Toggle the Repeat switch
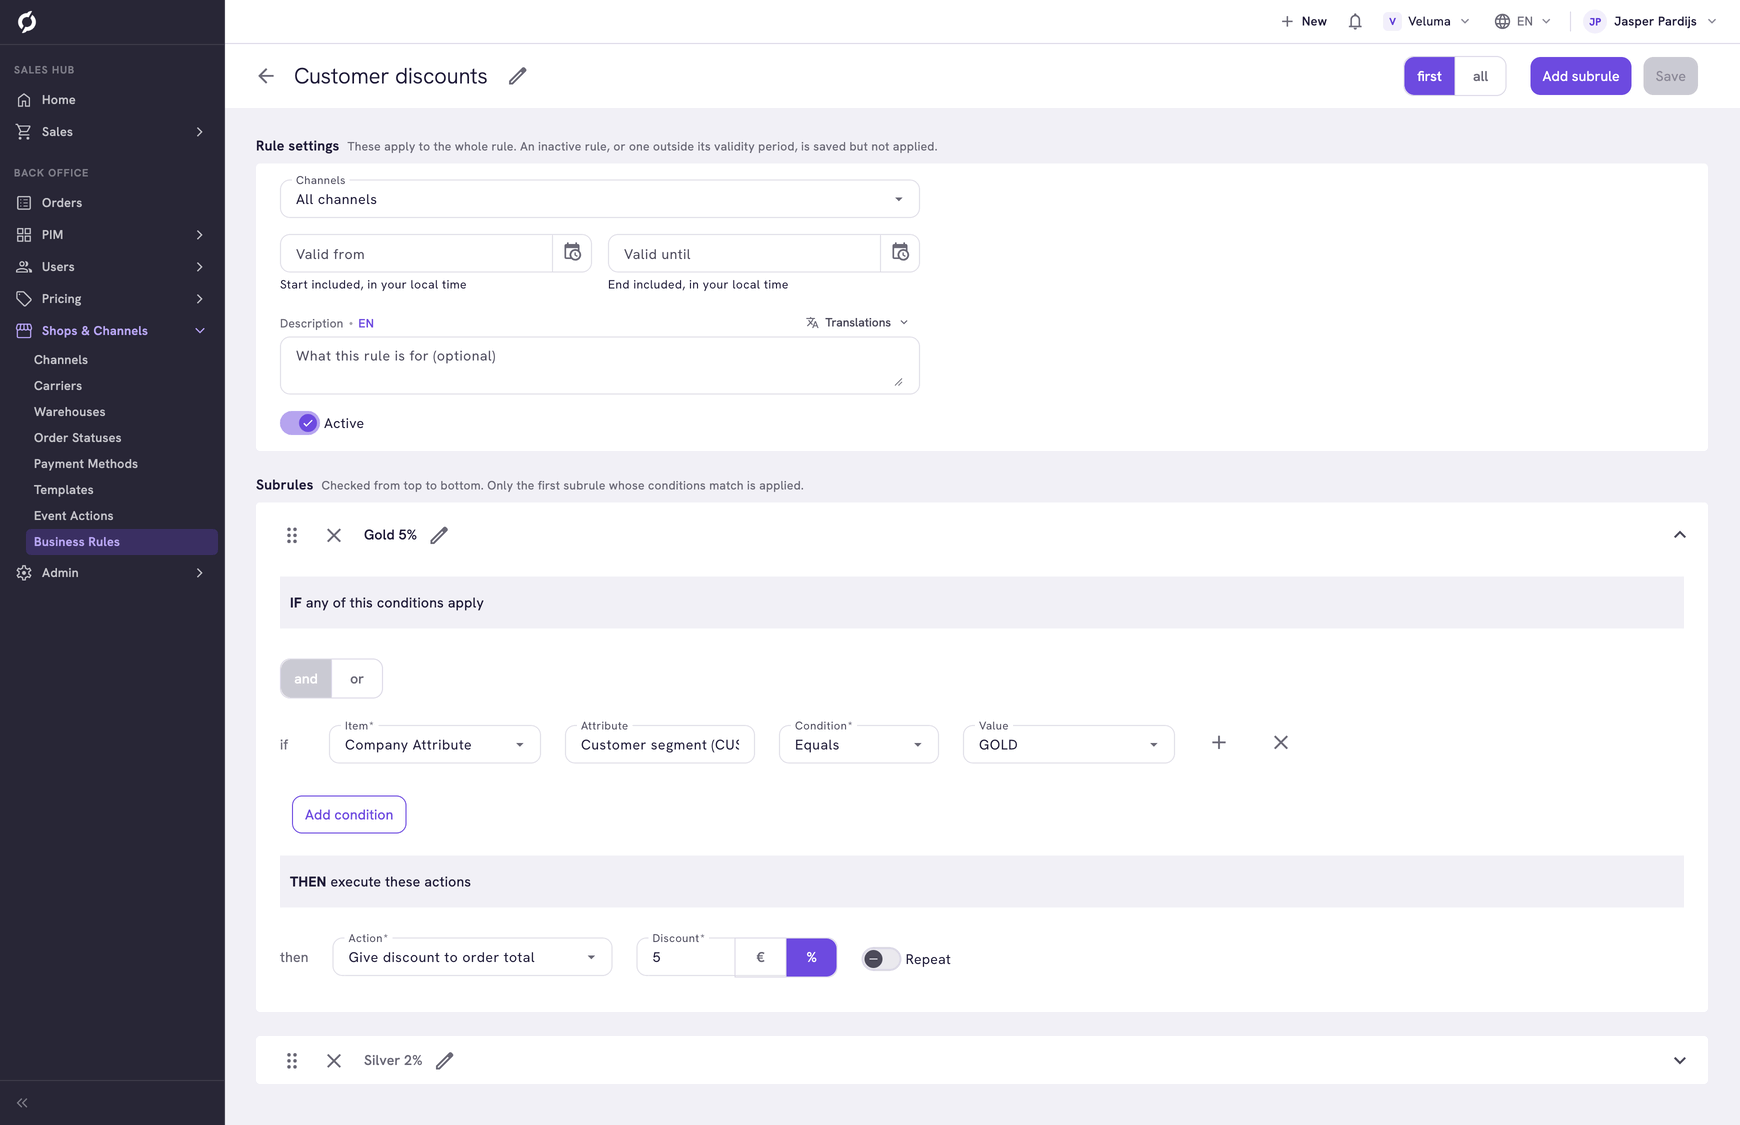This screenshot has width=1740, height=1125. 881,959
